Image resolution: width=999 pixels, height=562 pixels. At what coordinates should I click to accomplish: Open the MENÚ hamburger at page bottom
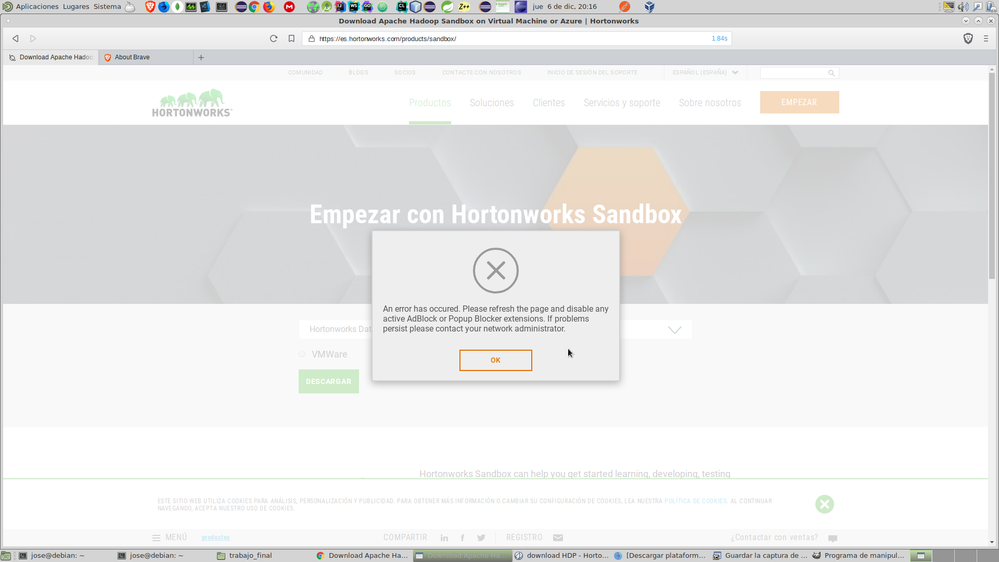pos(169,537)
